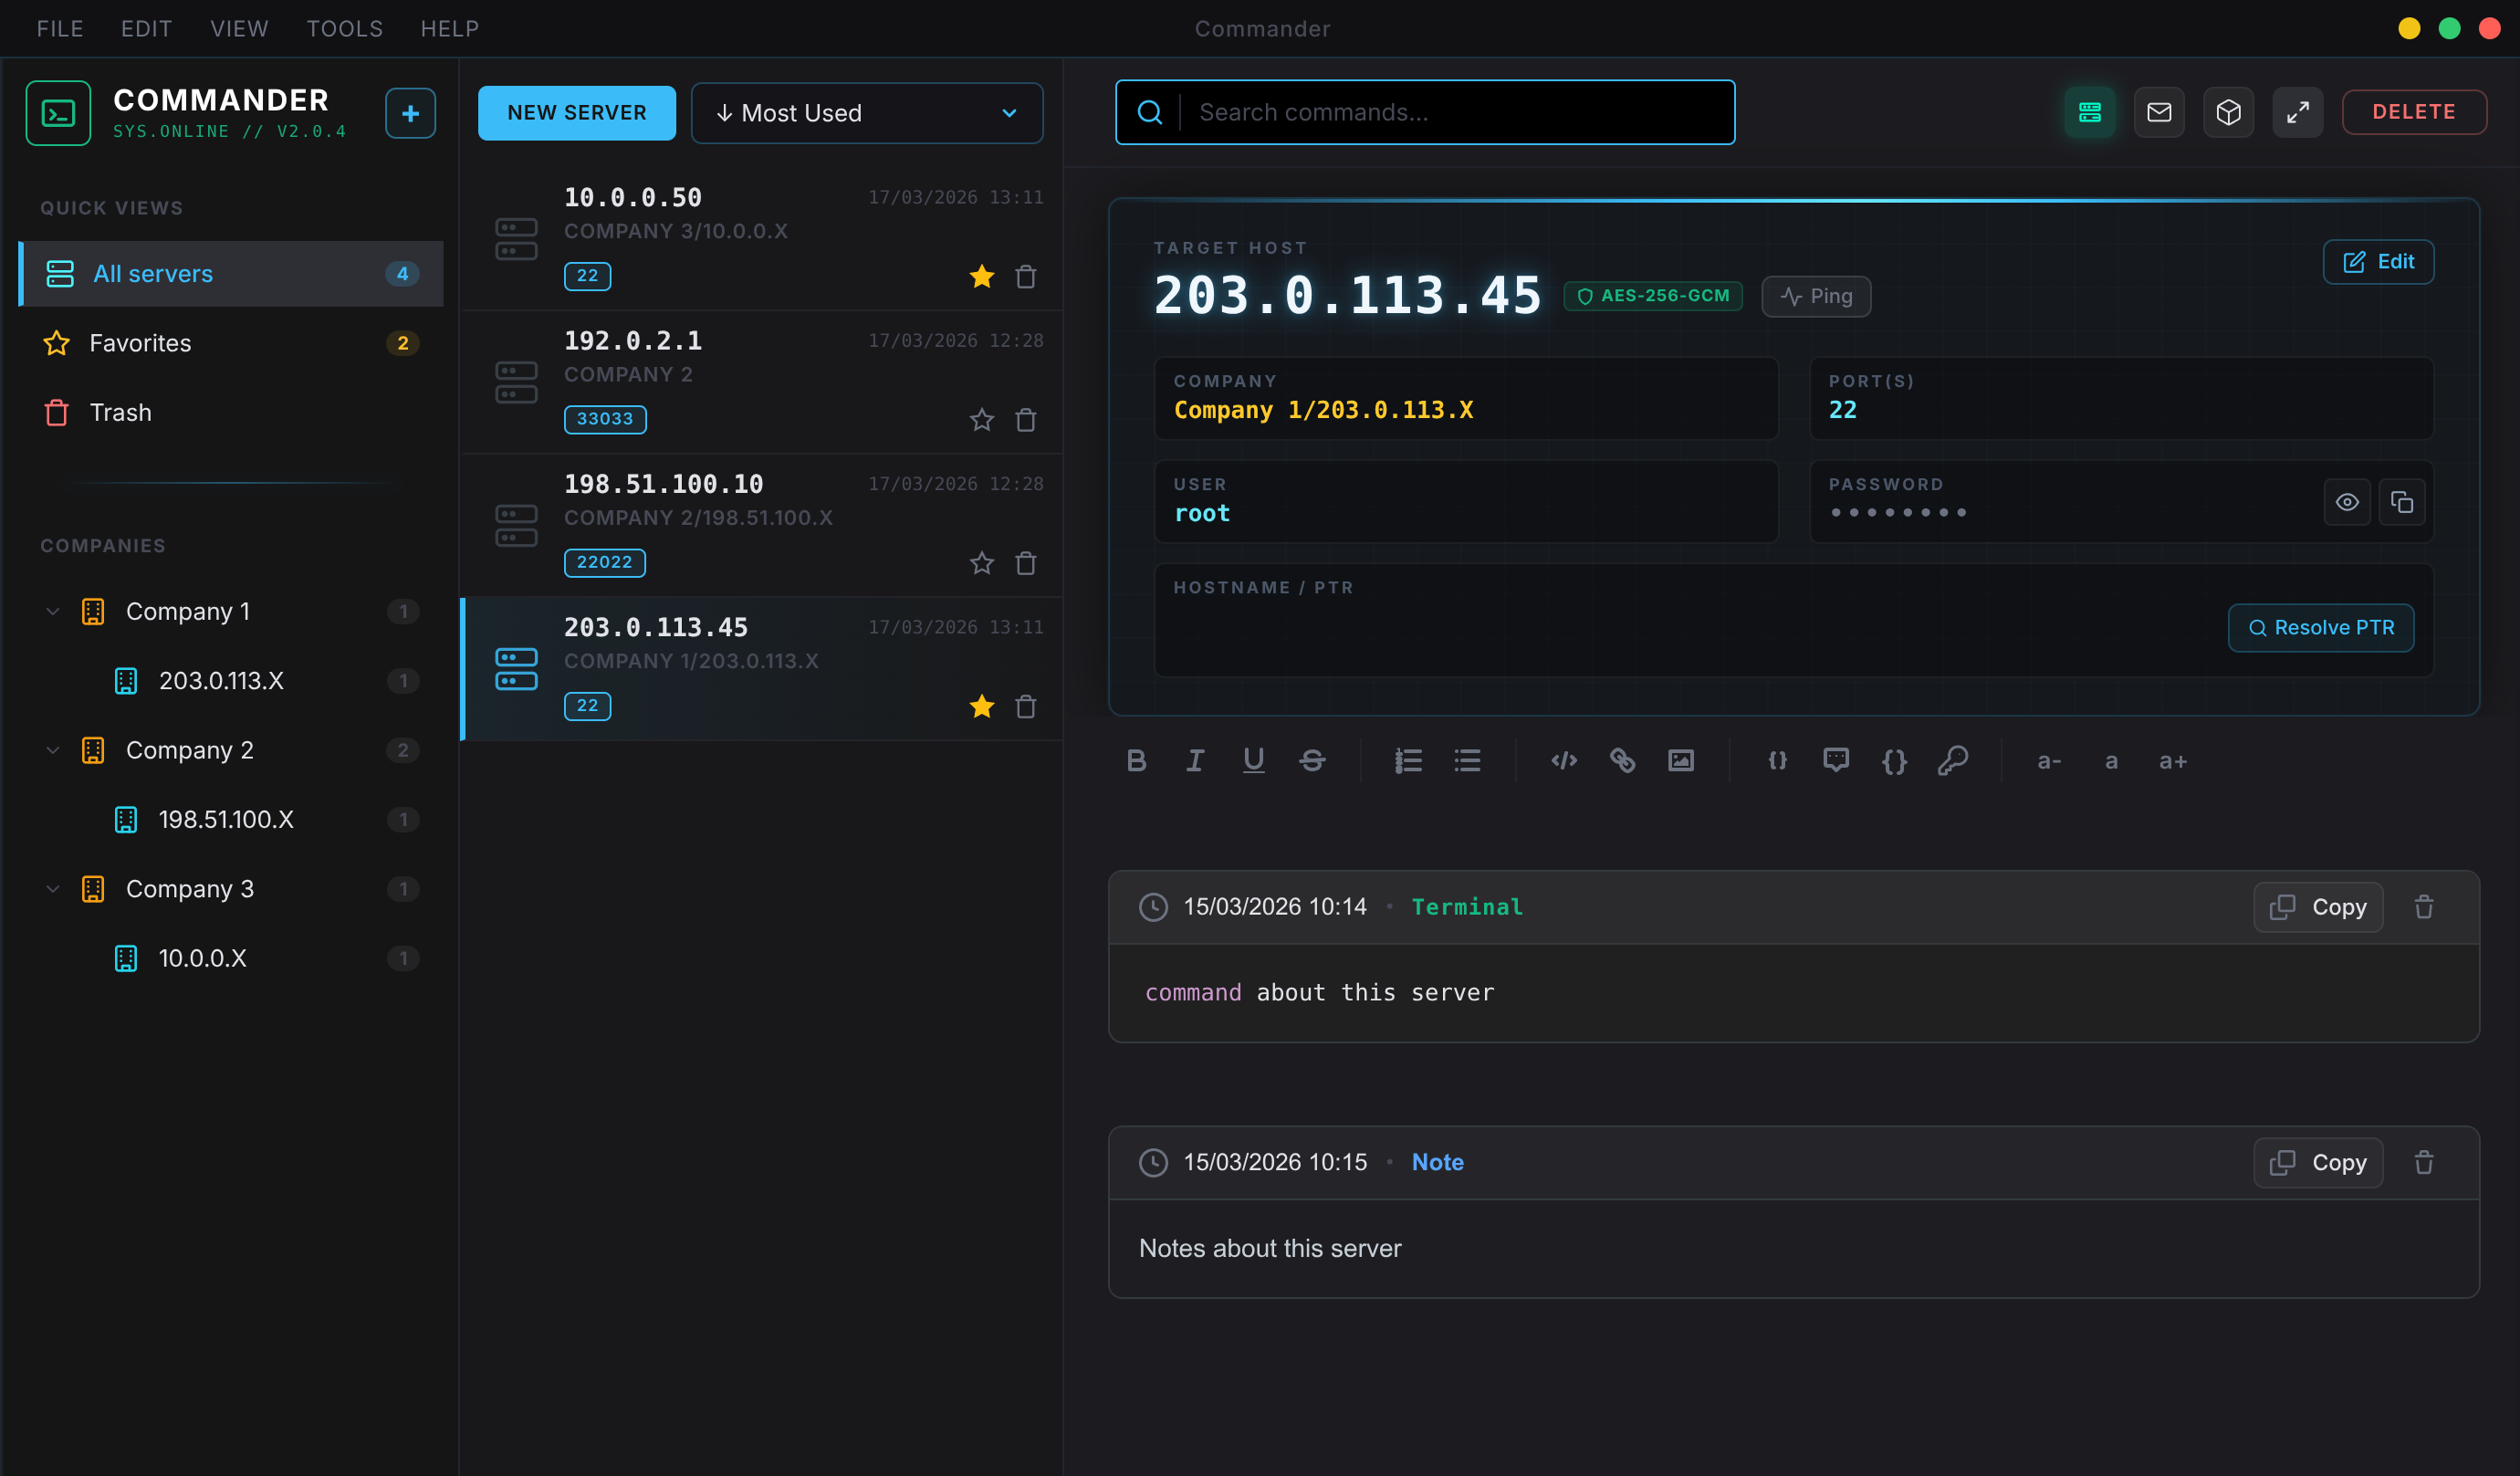The height and width of the screenshot is (1476, 2520).
Task: Insert numbered list in editor
Action: tap(1408, 761)
